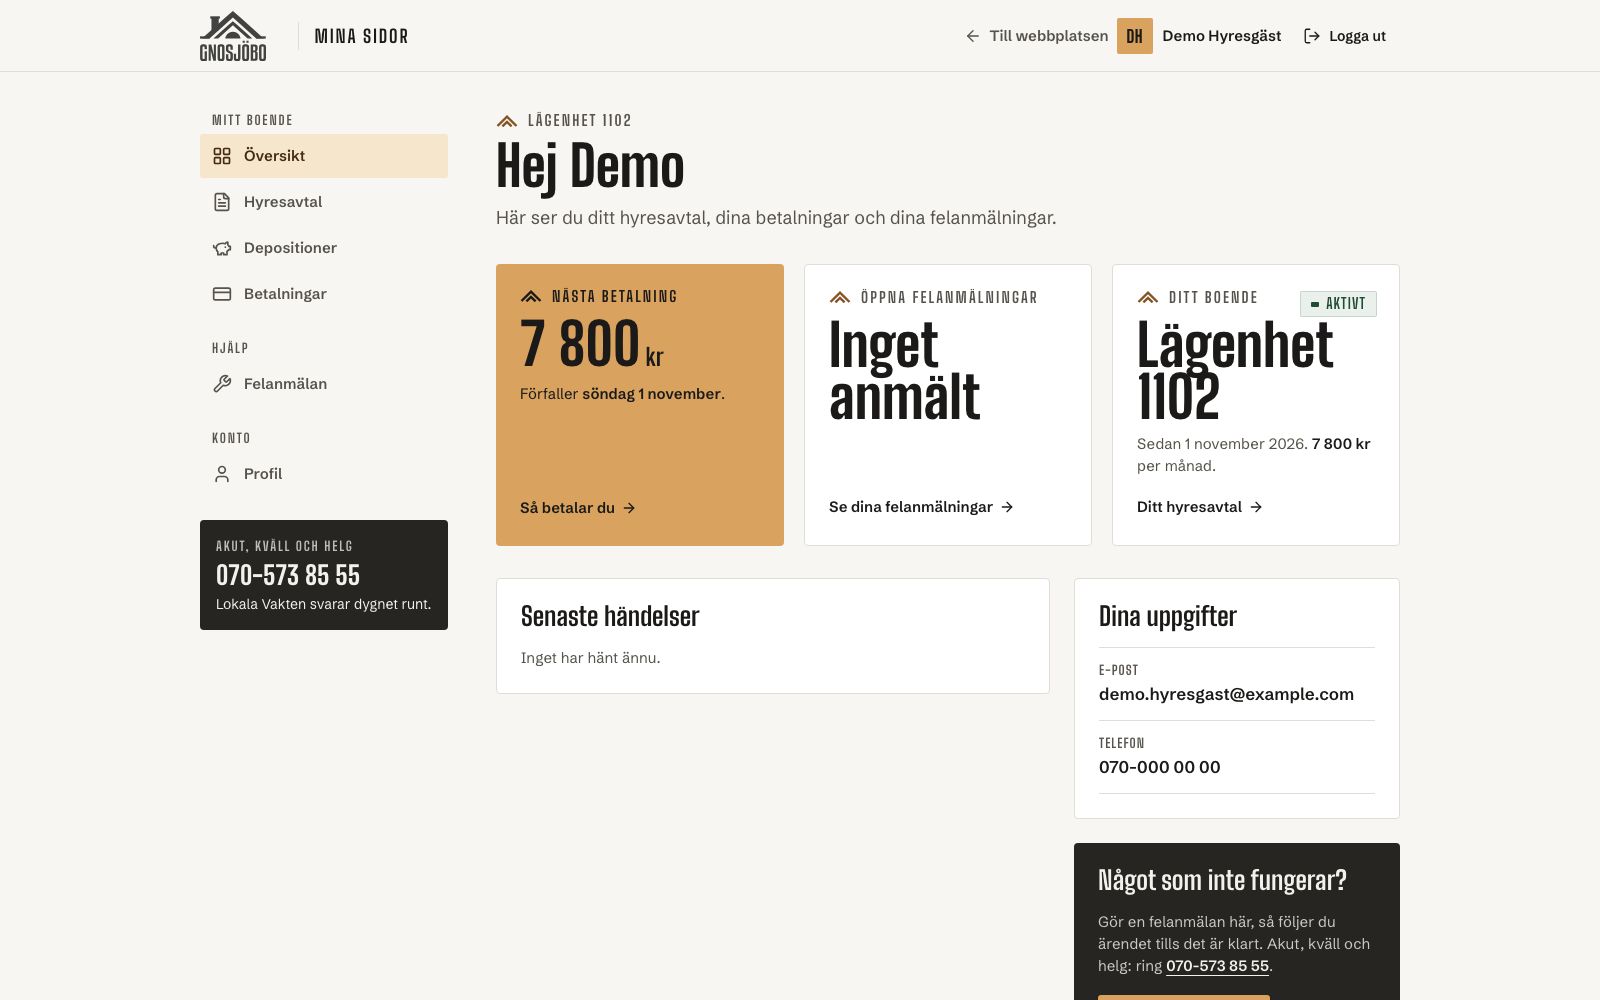The height and width of the screenshot is (1000, 1600).
Task: Click the logout door icon
Action: [x=1312, y=36]
